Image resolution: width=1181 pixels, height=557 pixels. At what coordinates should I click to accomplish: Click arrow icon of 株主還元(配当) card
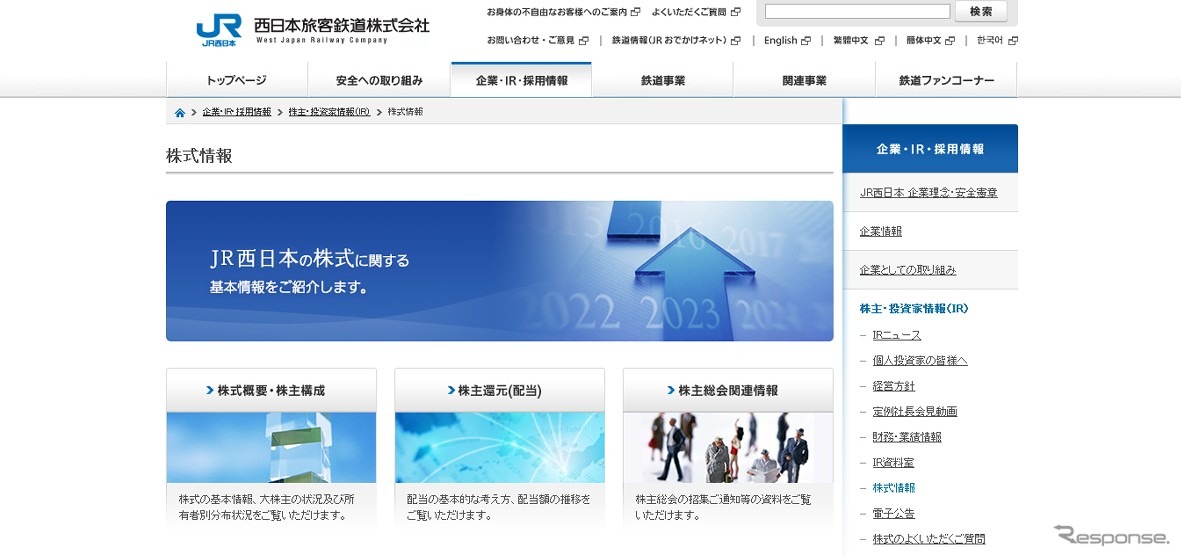pos(450,390)
